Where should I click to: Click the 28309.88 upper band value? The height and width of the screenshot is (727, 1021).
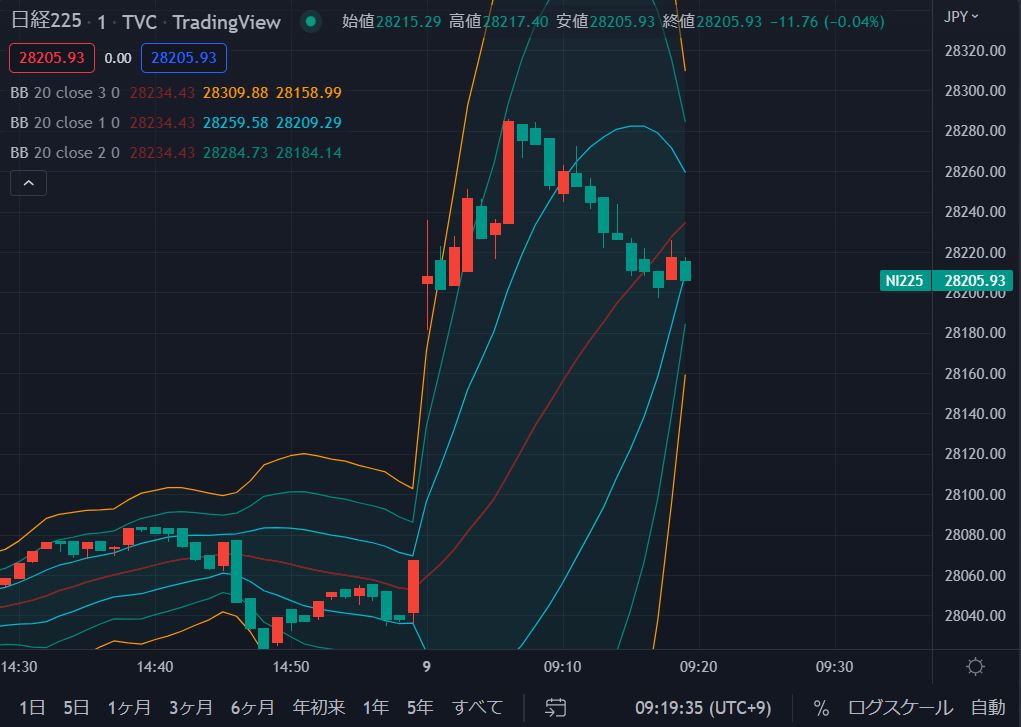pos(235,93)
